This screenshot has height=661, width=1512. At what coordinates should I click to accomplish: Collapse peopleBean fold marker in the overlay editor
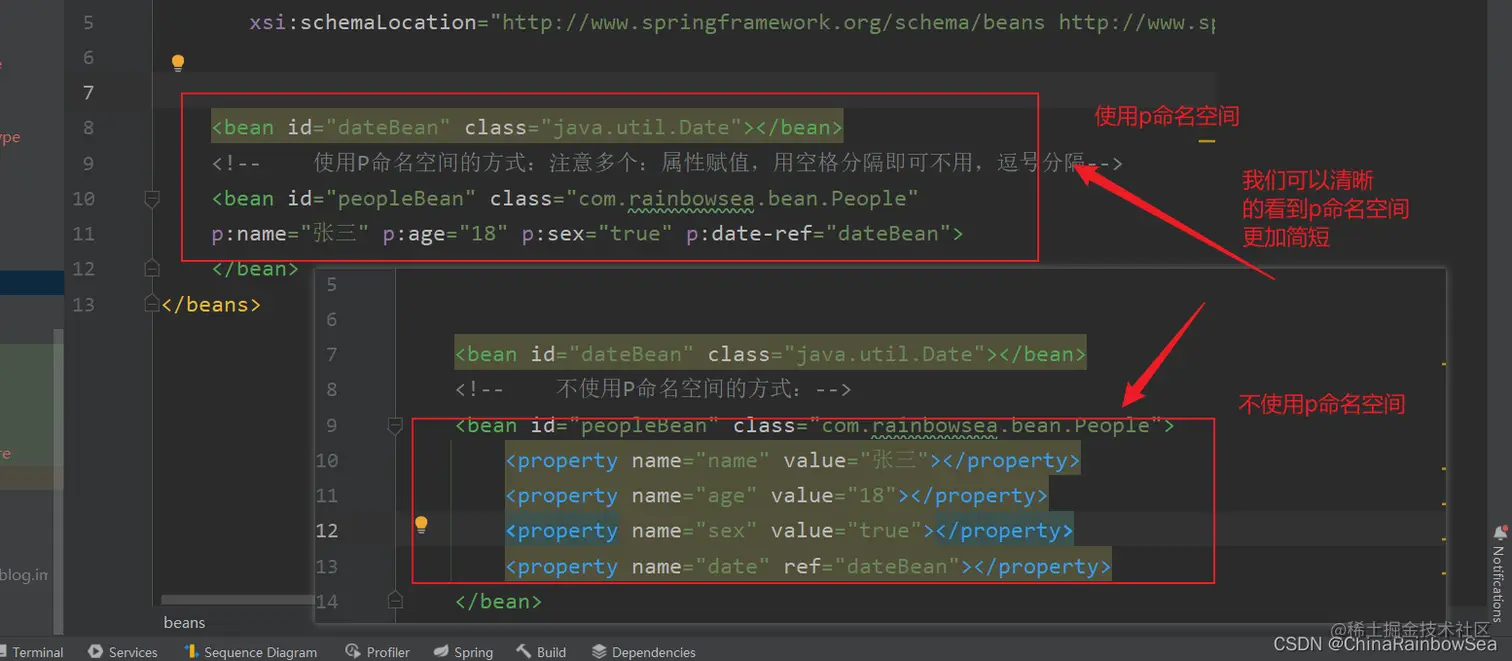pos(395,426)
